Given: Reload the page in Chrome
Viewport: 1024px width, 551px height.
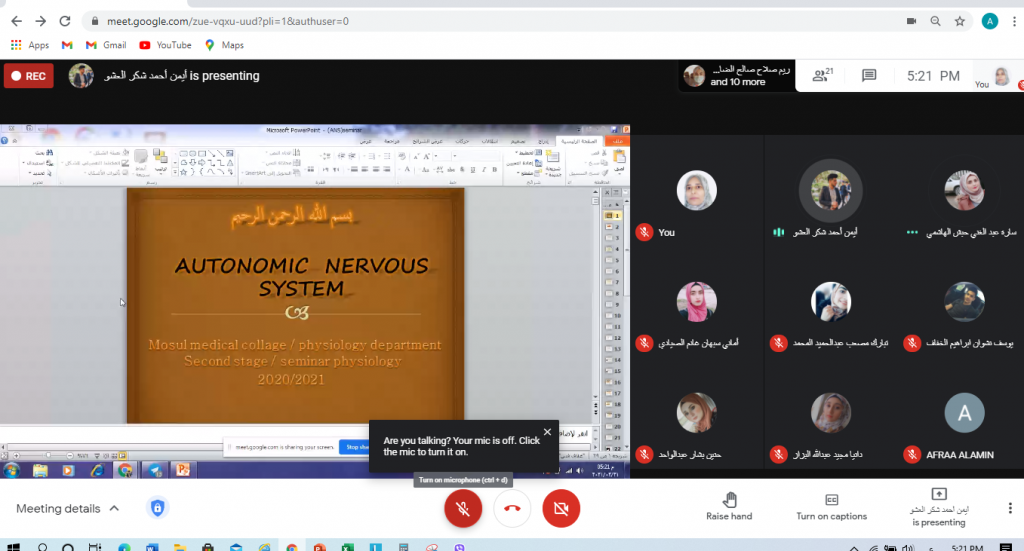Looking at the screenshot, I should click(x=65, y=21).
